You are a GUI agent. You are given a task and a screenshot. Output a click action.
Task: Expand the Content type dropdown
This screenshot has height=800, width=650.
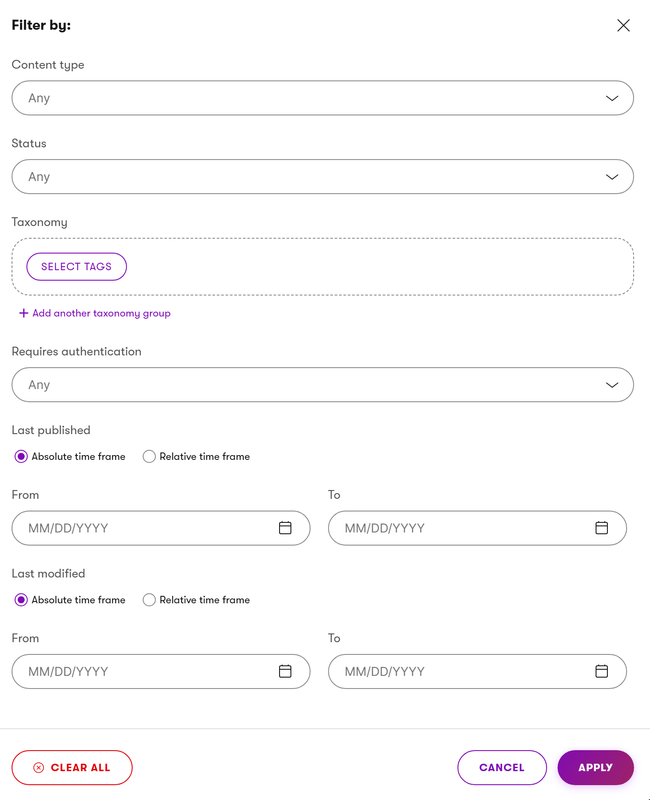coord(322,98)
